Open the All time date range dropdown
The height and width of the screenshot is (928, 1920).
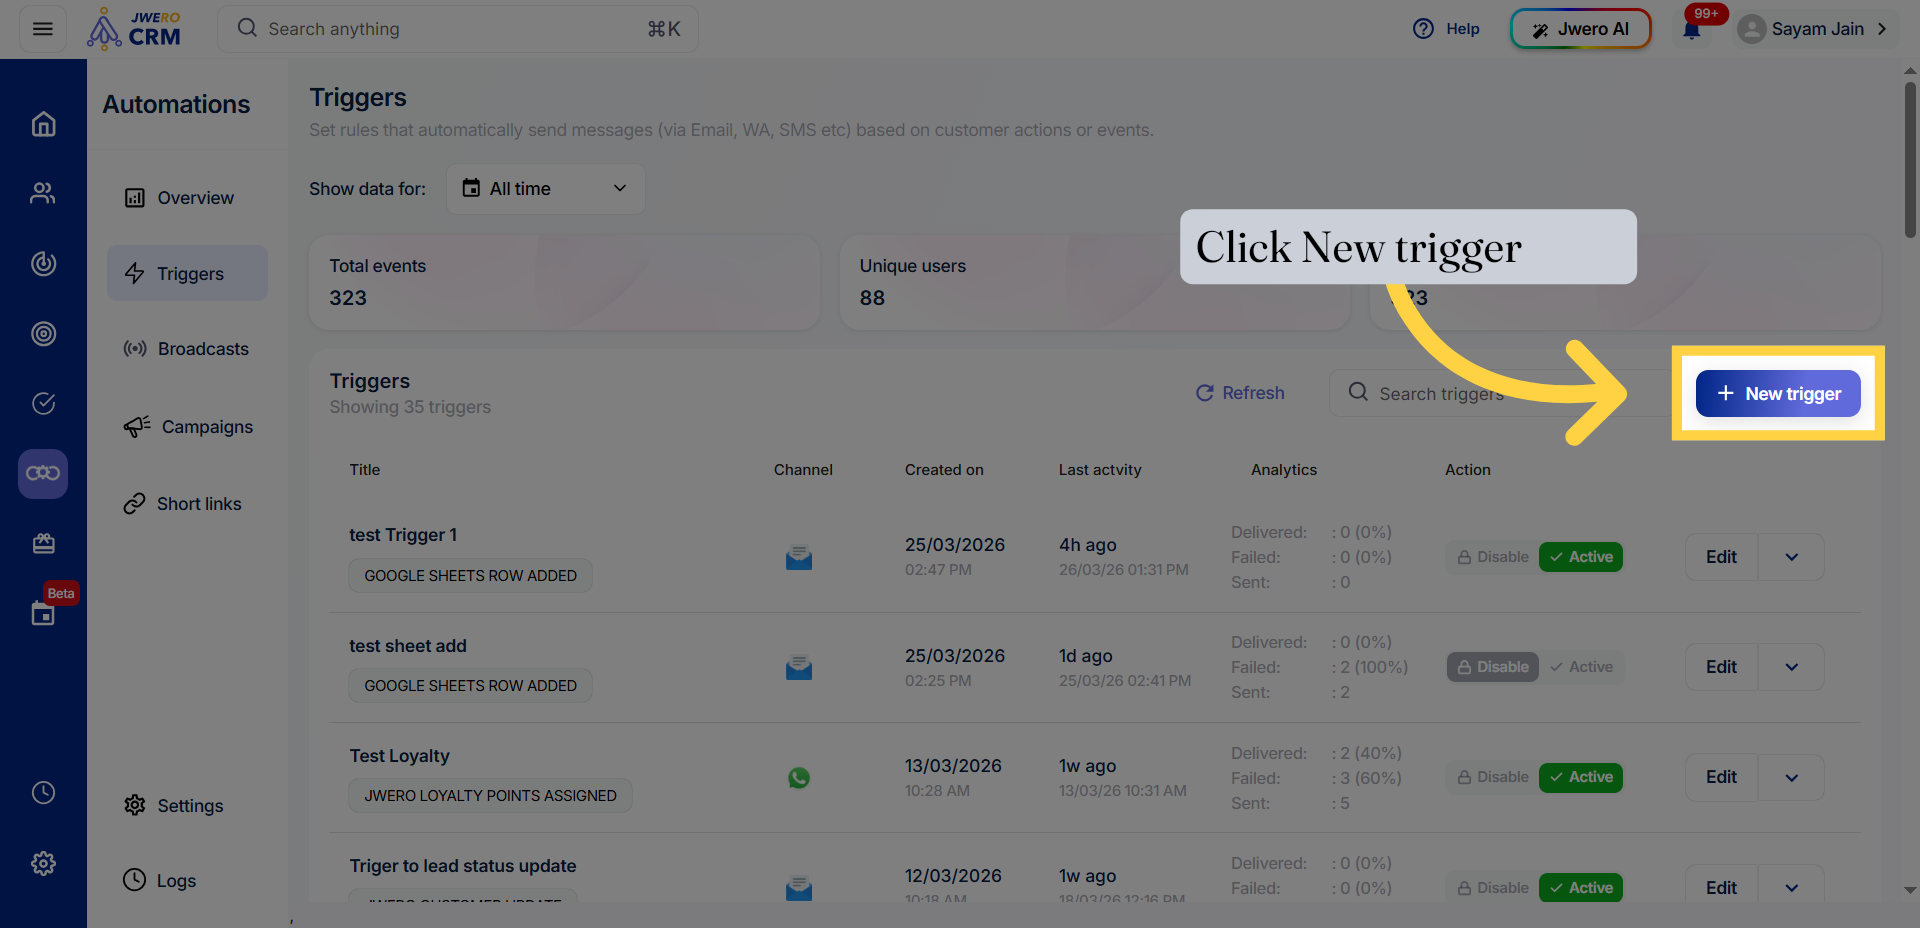tap(545, 189)
